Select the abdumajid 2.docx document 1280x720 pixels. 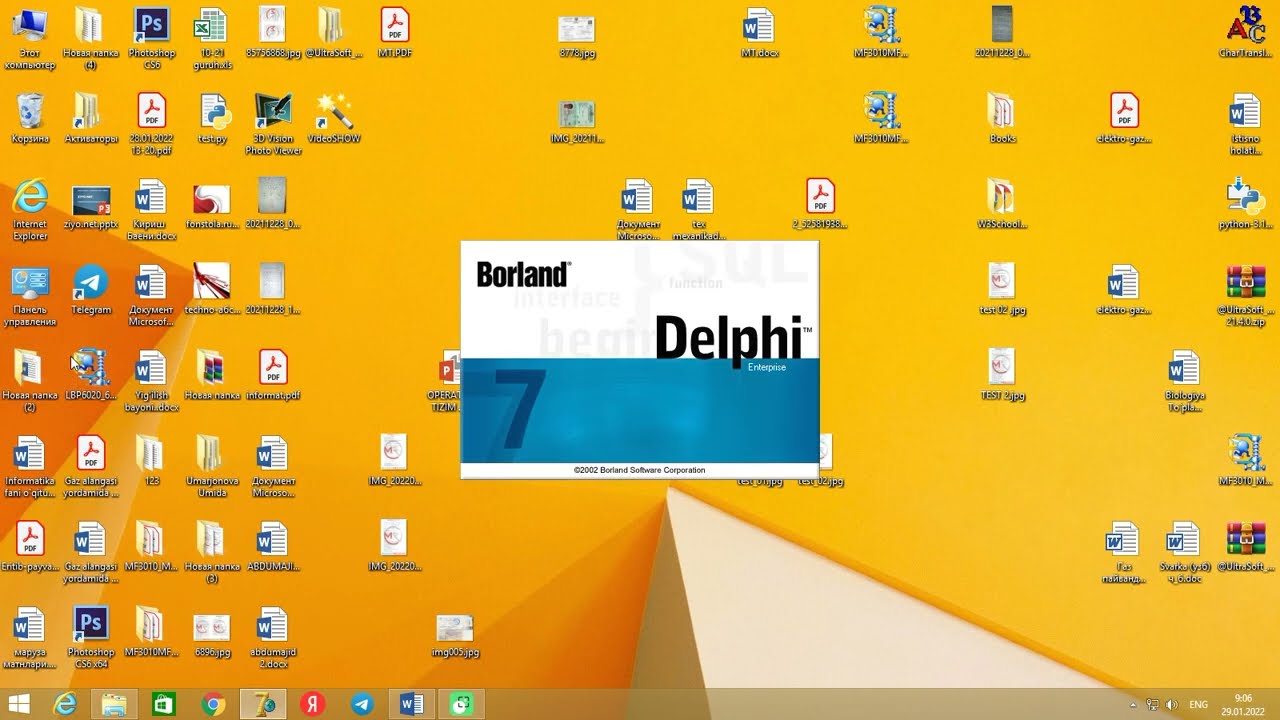pos(273,637)
